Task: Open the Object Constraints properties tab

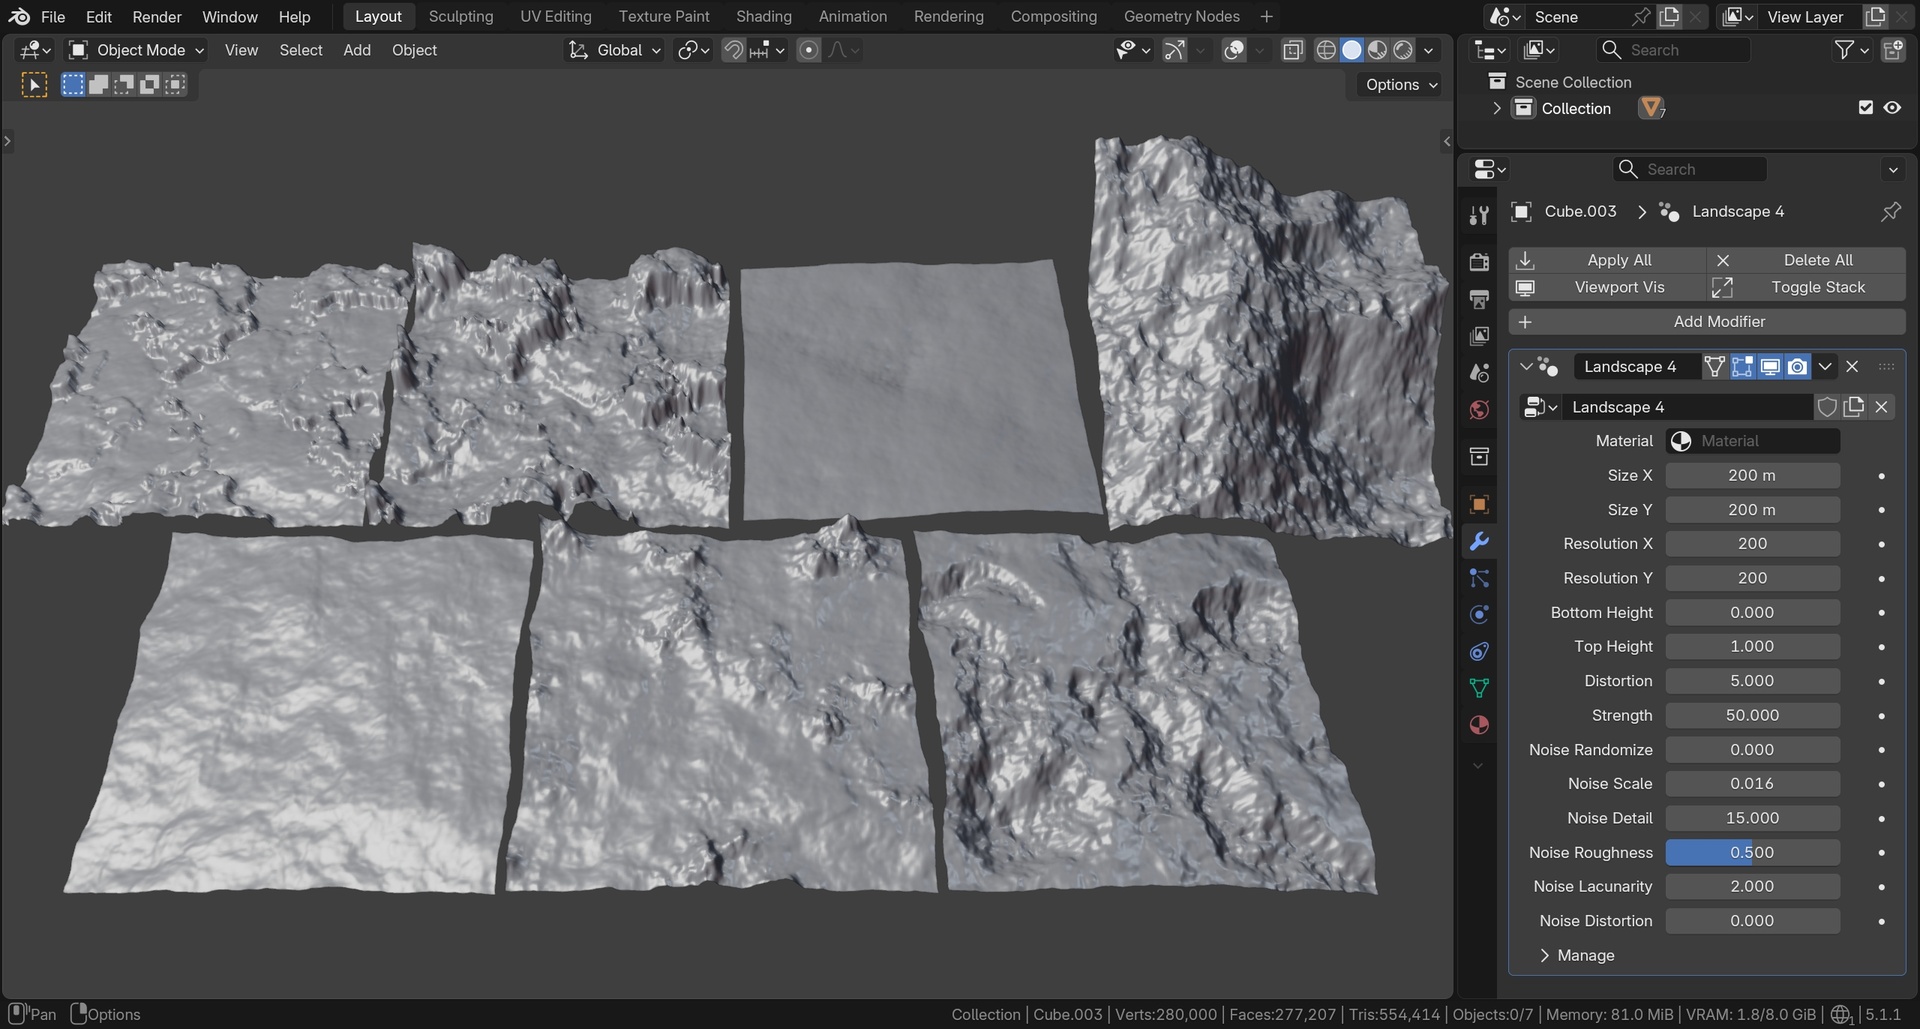Action: (x=1479, y=651)
